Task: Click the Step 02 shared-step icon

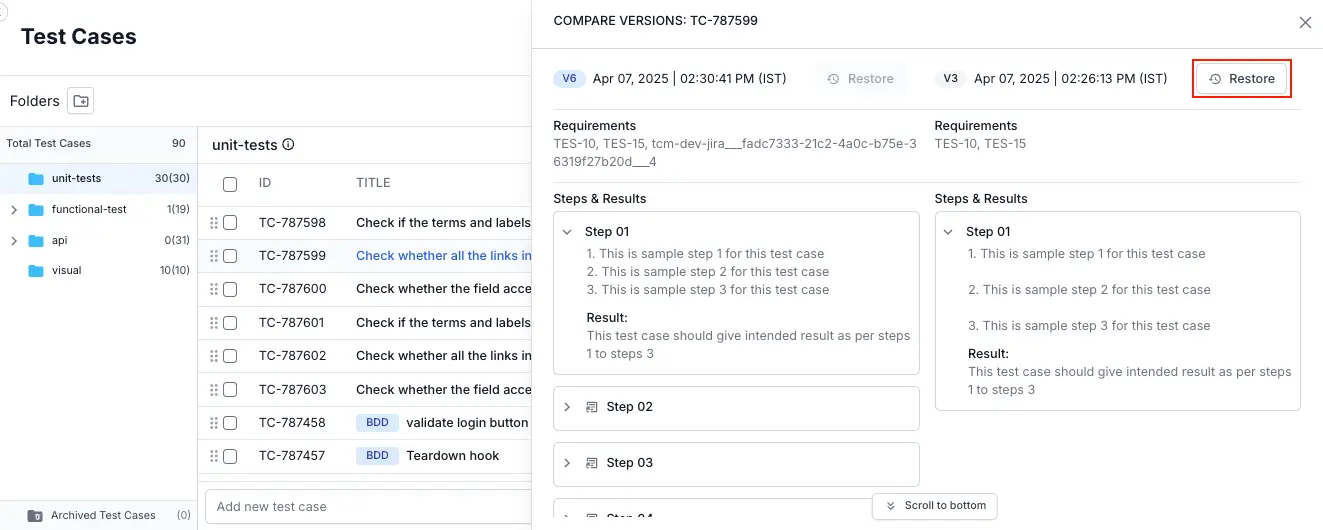Action: 591,407
